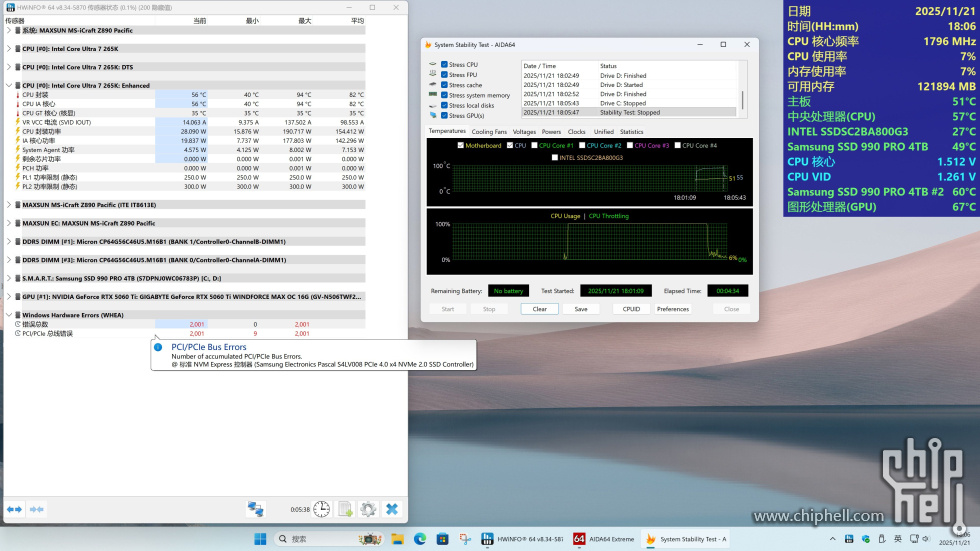Select 'Stability Test: Stopped' log entry
Image resolution: width=980 pixels, height=551 pixels.
[629, 112]
